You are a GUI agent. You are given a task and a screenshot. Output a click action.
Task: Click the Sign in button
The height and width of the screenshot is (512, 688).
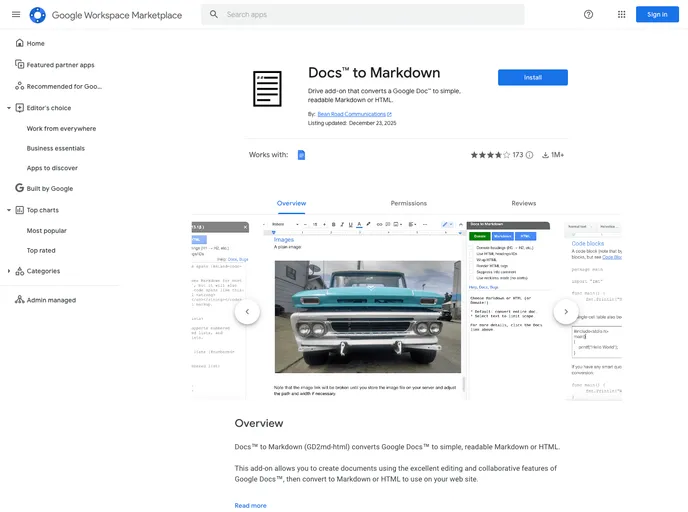click(657, 14)
